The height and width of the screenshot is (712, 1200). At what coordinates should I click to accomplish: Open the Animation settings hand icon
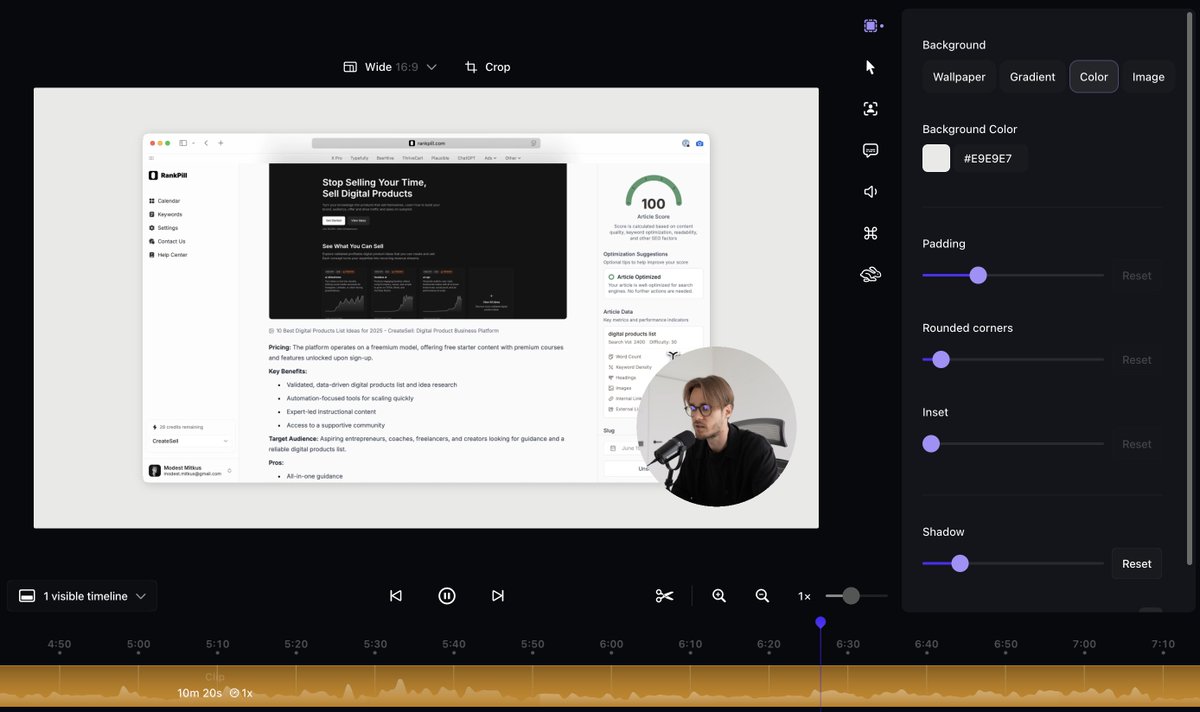871,275
